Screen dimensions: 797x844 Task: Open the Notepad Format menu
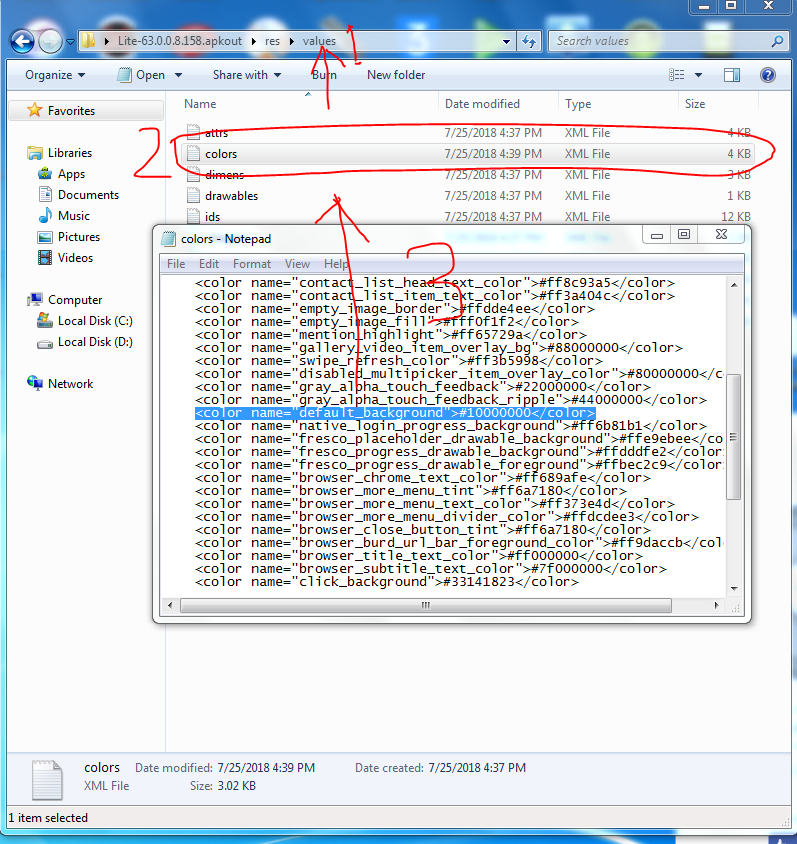[251, 264]
